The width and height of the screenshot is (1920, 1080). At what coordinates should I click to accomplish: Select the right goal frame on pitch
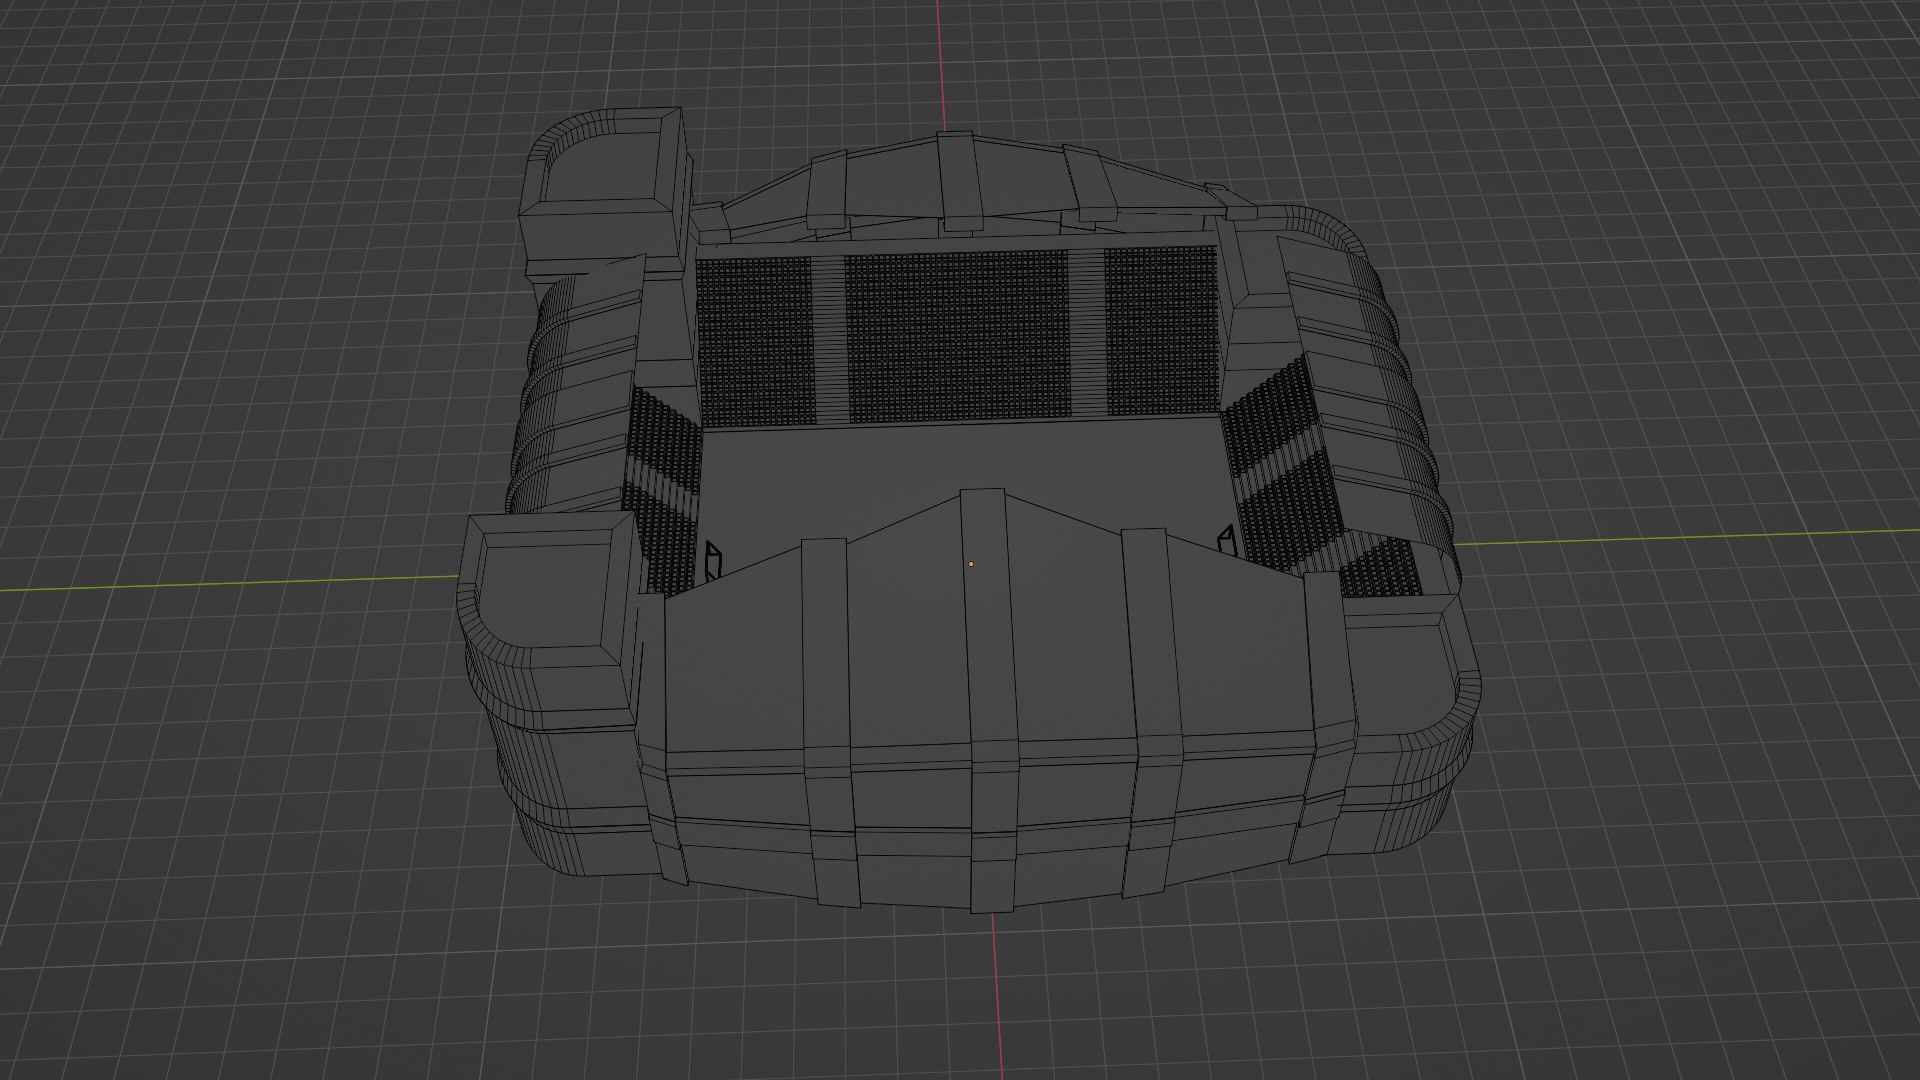[x=1227, y=541]
